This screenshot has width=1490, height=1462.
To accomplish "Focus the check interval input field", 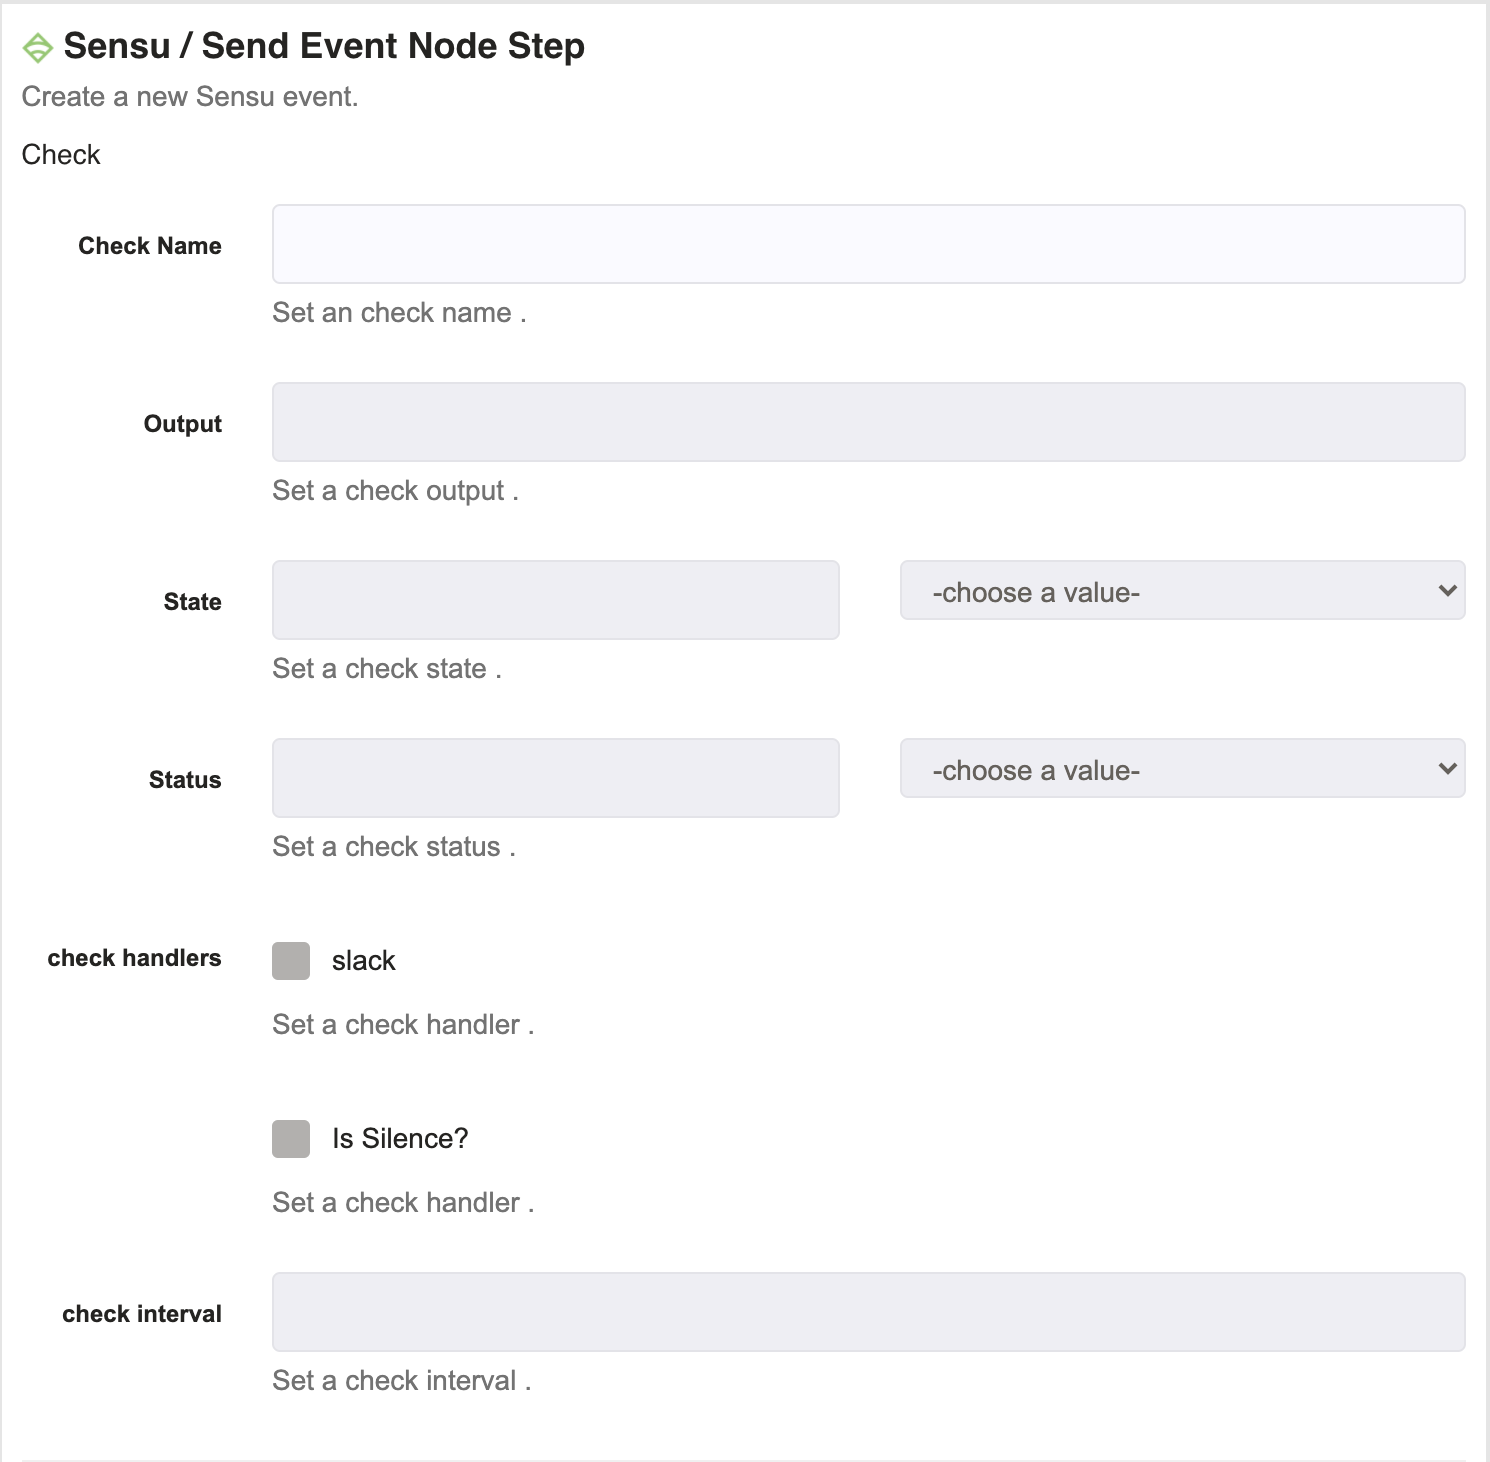I will point(868,1312).
